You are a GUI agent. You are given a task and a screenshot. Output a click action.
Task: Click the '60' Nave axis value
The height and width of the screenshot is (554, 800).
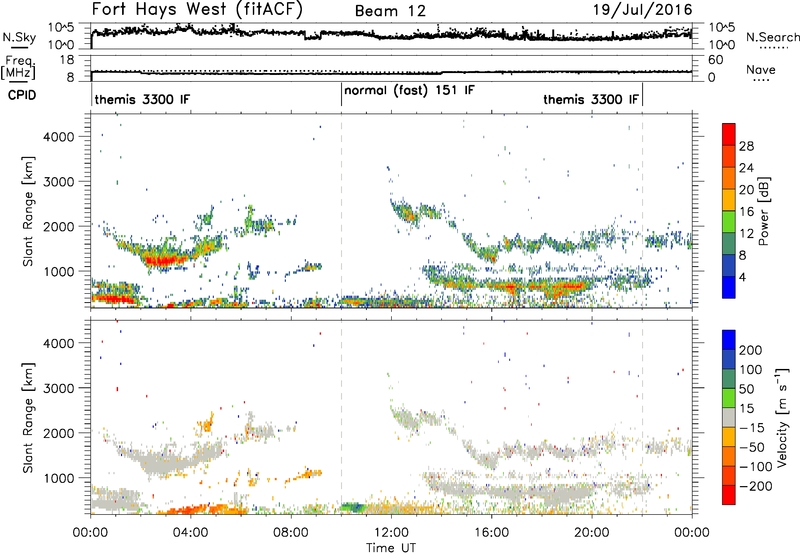(716, 60)
